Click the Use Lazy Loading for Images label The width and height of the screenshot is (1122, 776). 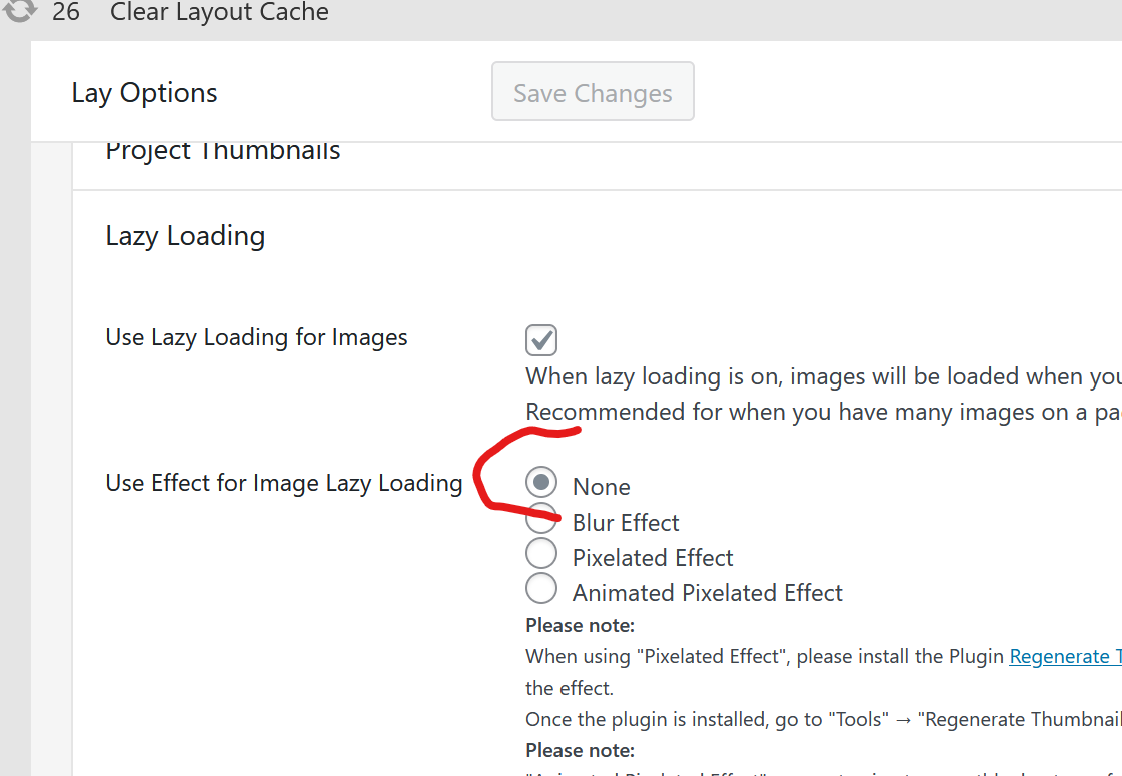256,338
